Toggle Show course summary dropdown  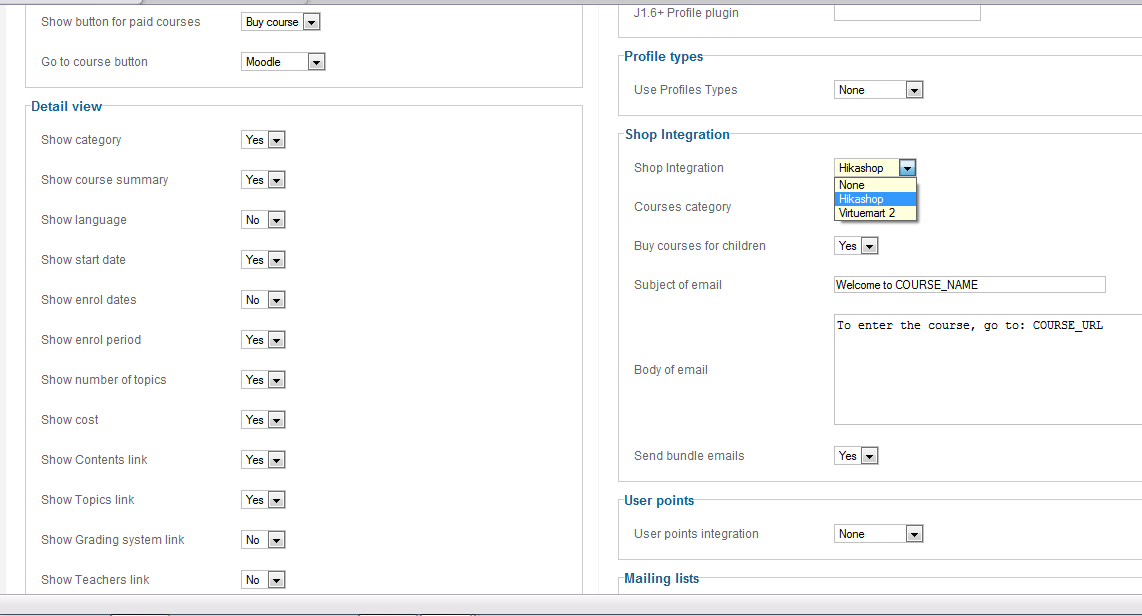(x=263, y=180)
